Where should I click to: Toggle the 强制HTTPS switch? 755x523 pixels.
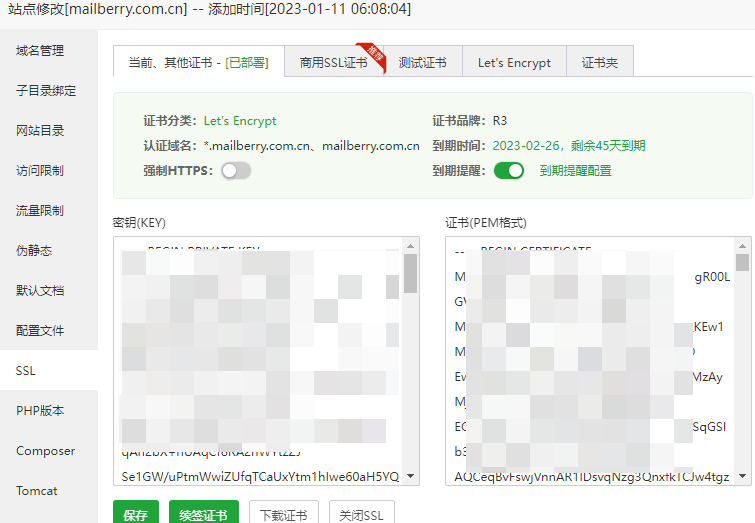[236, 170]
